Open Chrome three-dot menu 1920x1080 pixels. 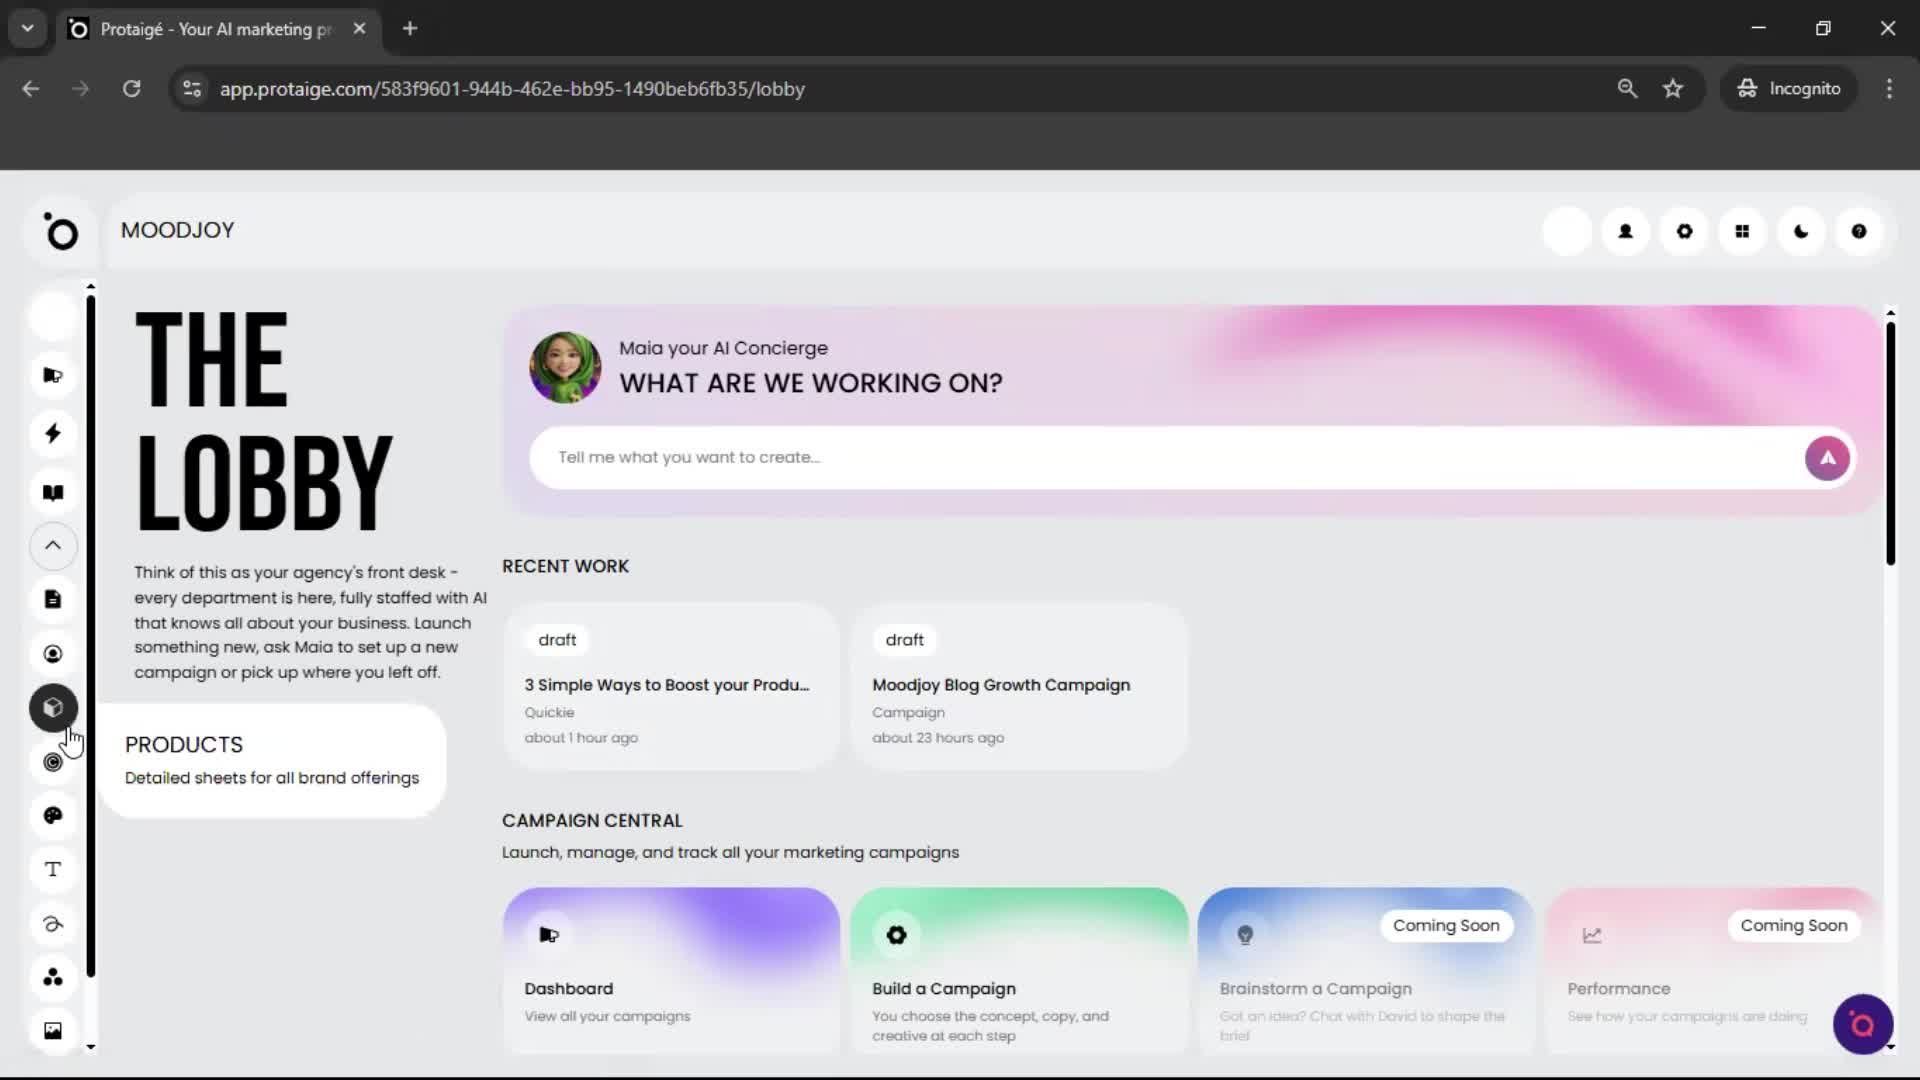1888,88
